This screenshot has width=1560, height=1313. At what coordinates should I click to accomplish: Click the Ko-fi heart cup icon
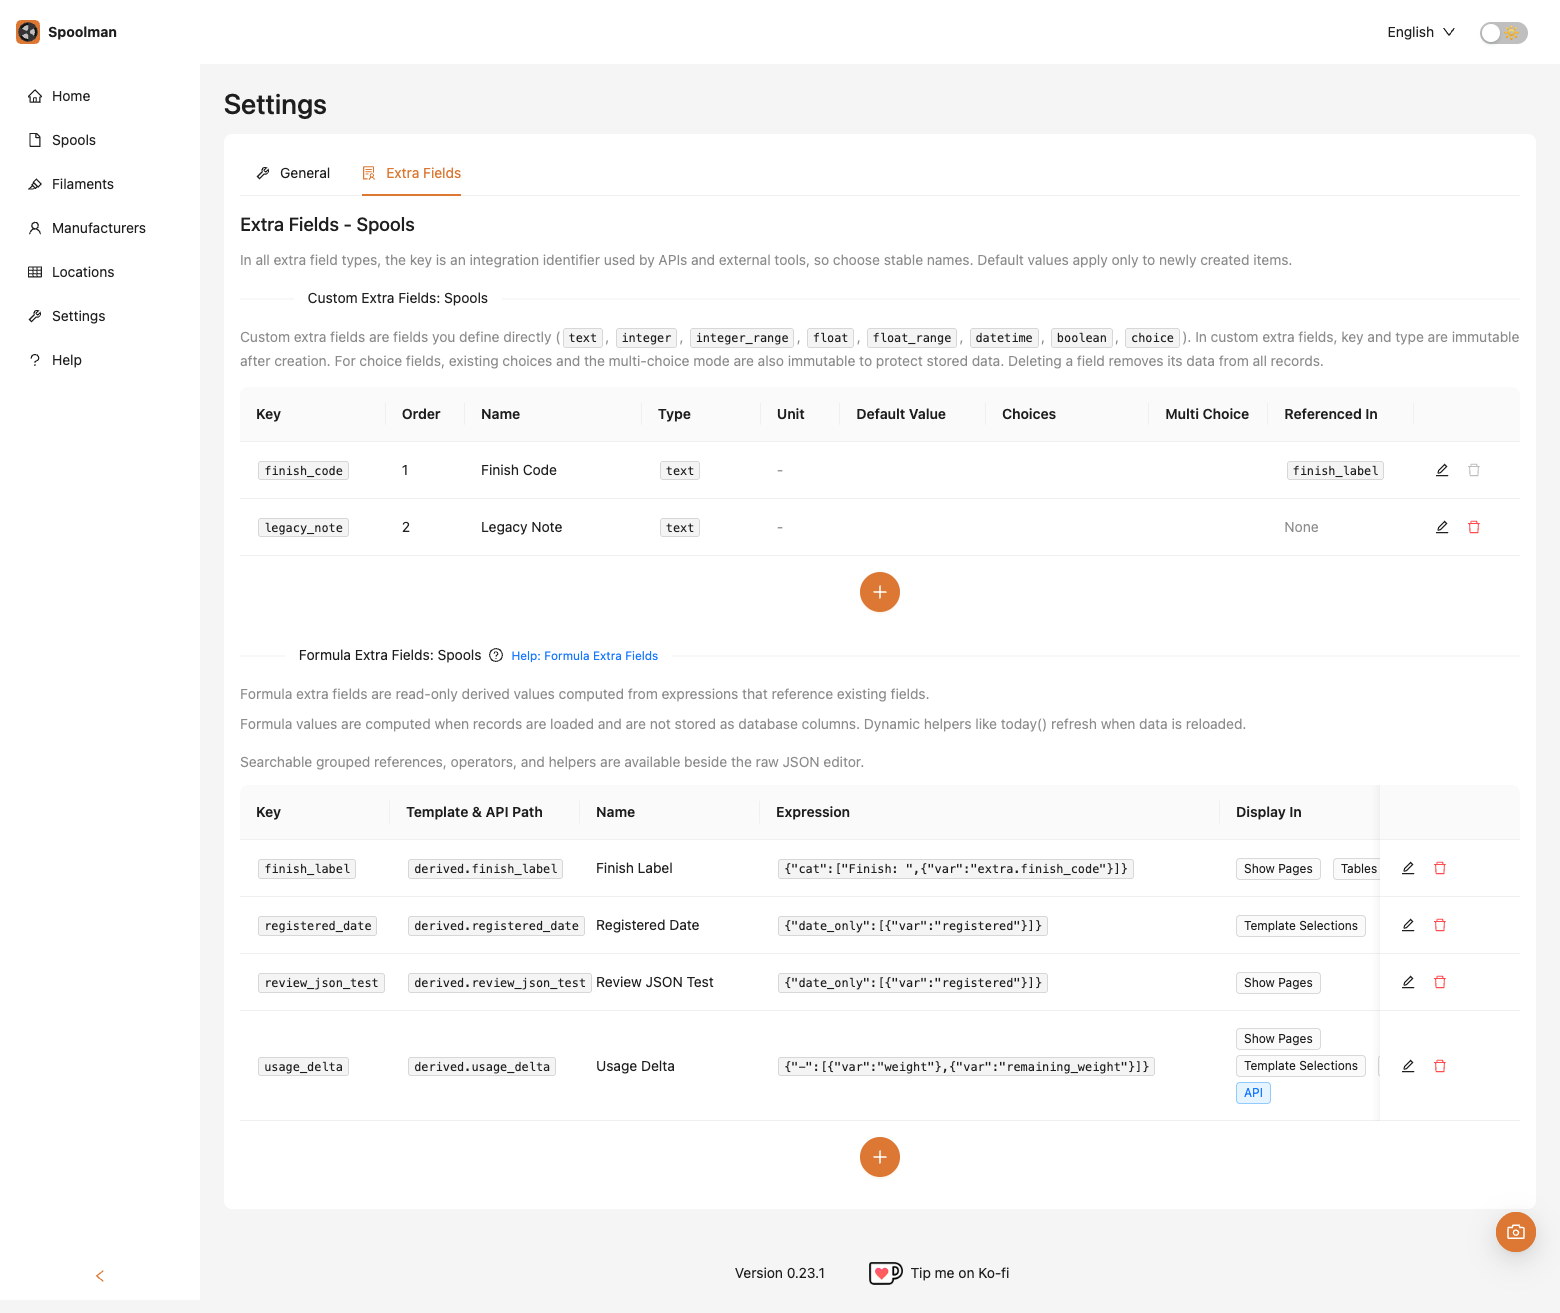pyautogui.click(x=885, y=1273)
